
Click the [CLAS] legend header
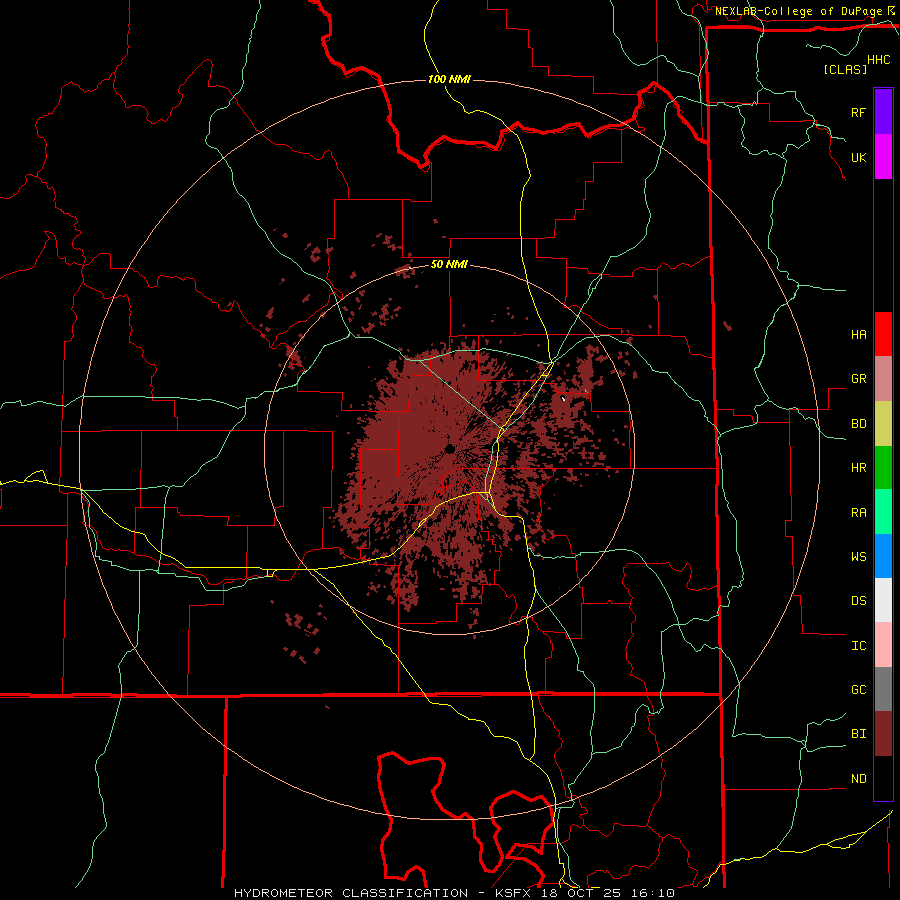(845, 69)
